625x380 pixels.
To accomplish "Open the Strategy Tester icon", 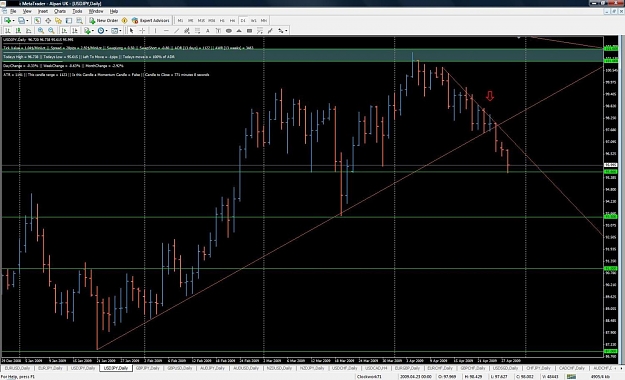I will point(79,20).
